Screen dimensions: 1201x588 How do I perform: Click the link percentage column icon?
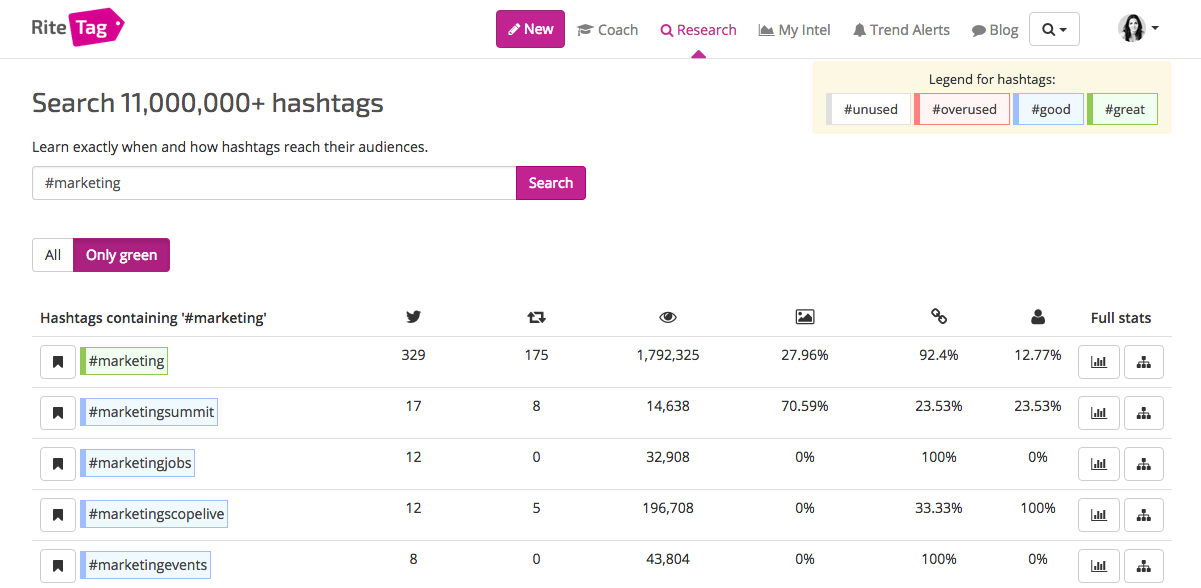click(938, 317)
